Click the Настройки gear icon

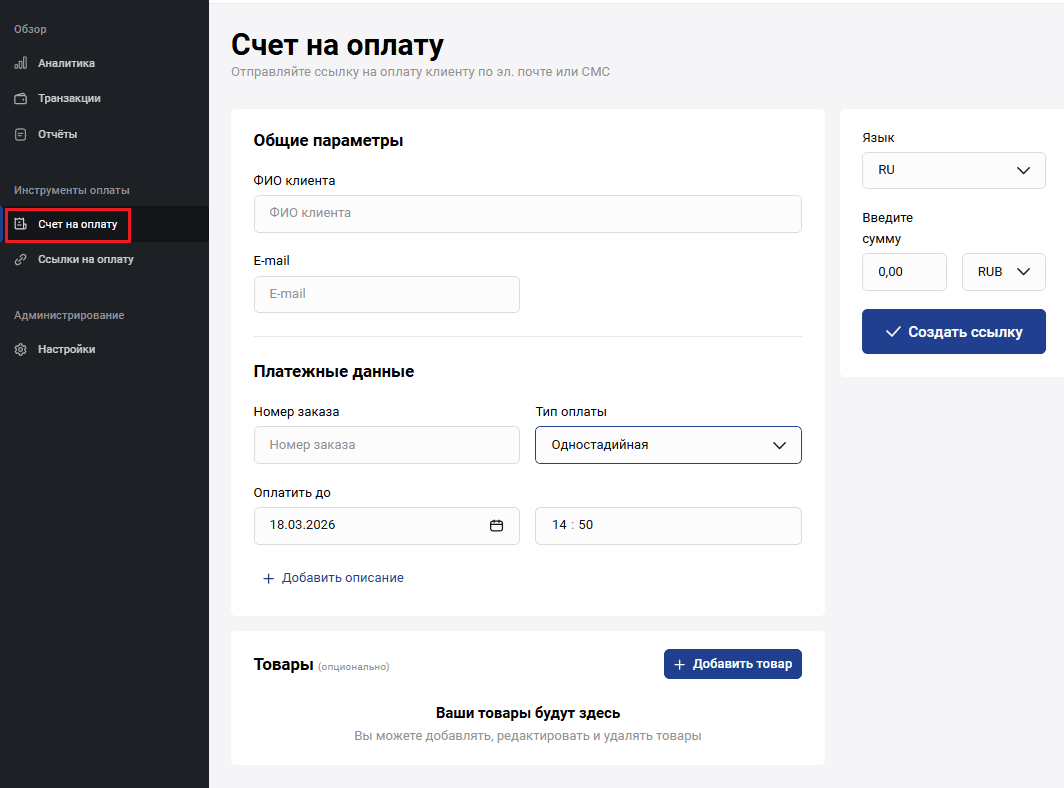coord(20,350)
